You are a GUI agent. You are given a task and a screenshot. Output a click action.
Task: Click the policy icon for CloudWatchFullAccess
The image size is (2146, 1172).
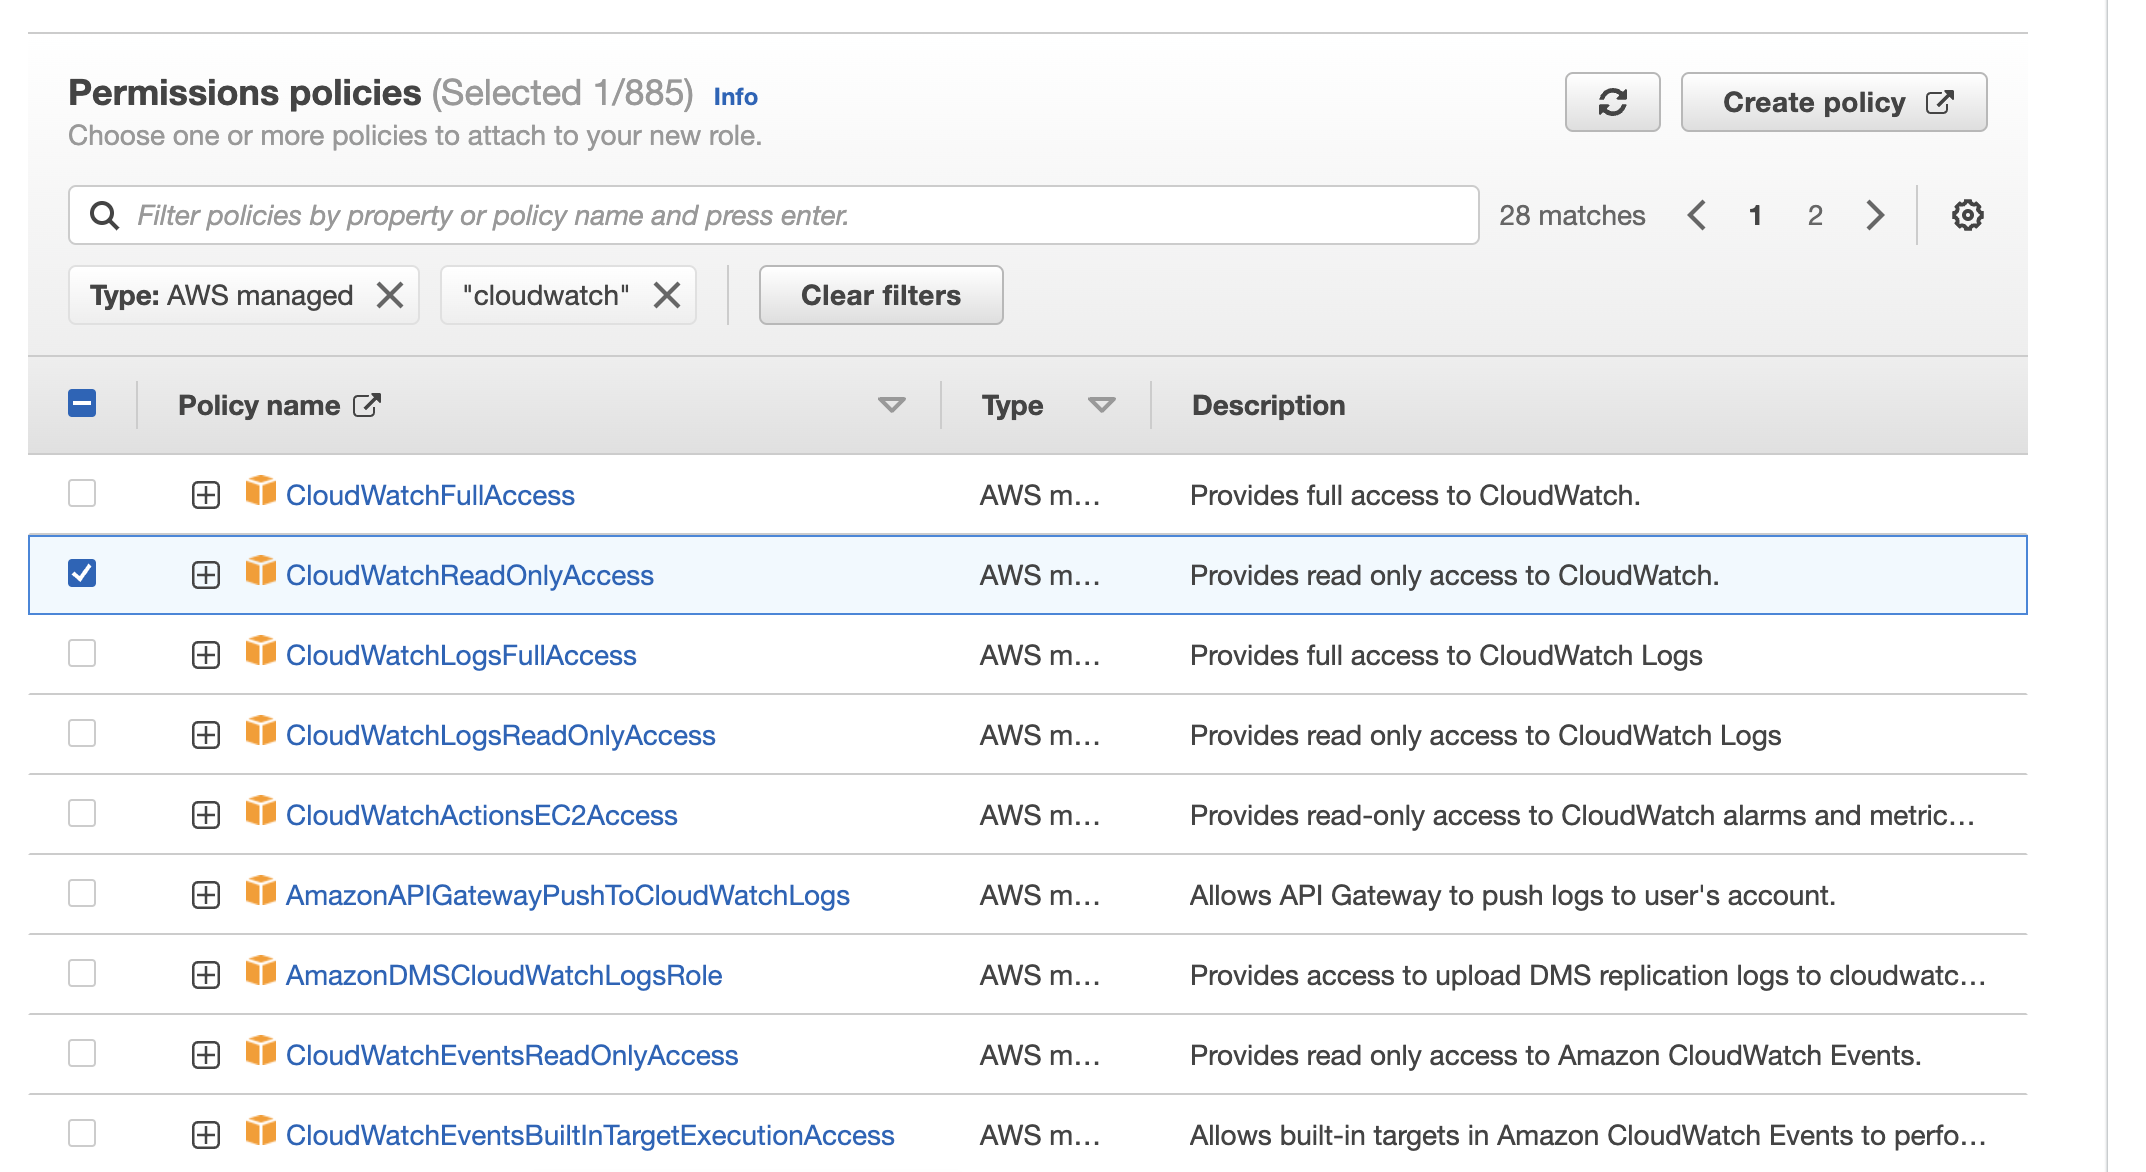tap(261, 491)
